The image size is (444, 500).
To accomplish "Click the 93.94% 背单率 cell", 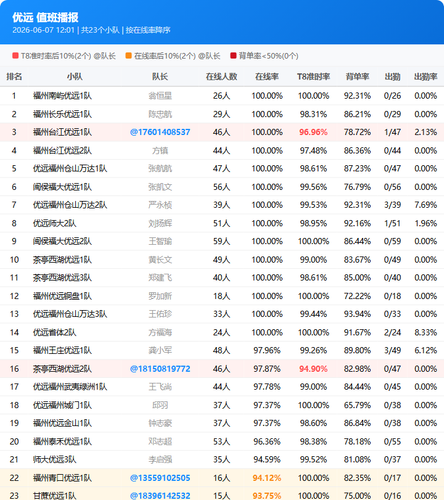I will 357,314.
